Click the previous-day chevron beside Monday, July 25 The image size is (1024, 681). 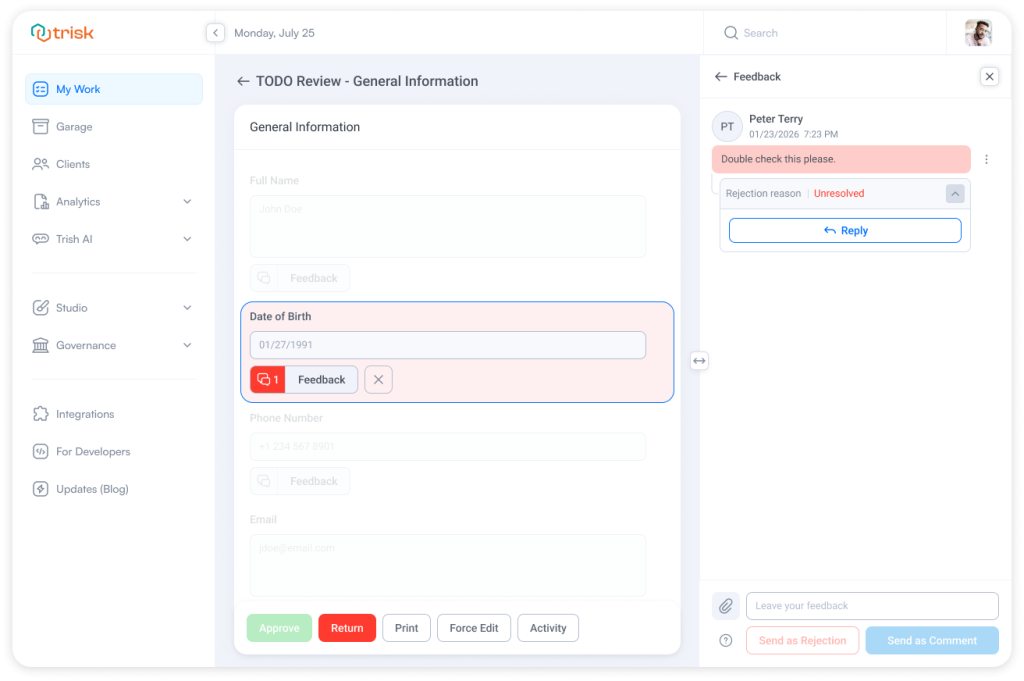pos(215,32)
